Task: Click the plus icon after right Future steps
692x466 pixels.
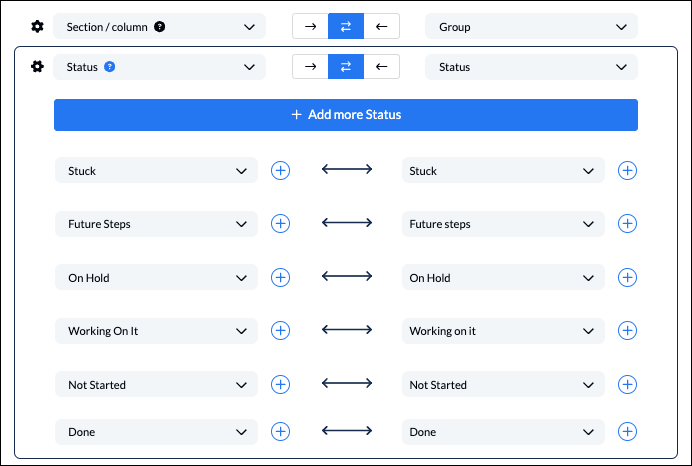Action: click(627, 224)
